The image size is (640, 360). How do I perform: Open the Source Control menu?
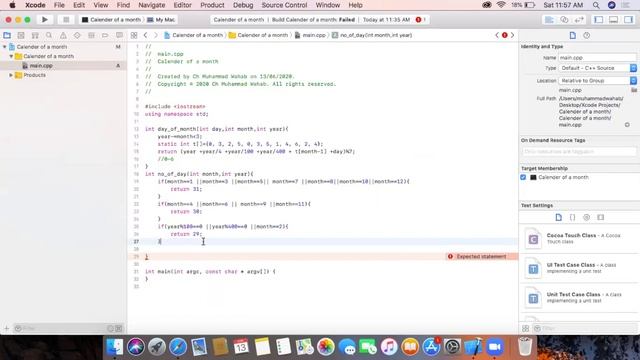(x=284, y=5)
